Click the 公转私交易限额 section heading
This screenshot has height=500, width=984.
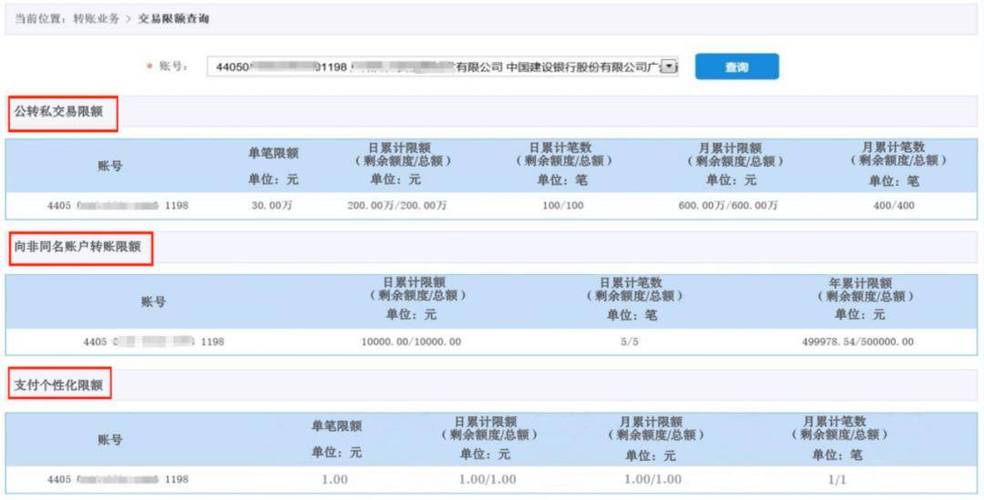59,112
